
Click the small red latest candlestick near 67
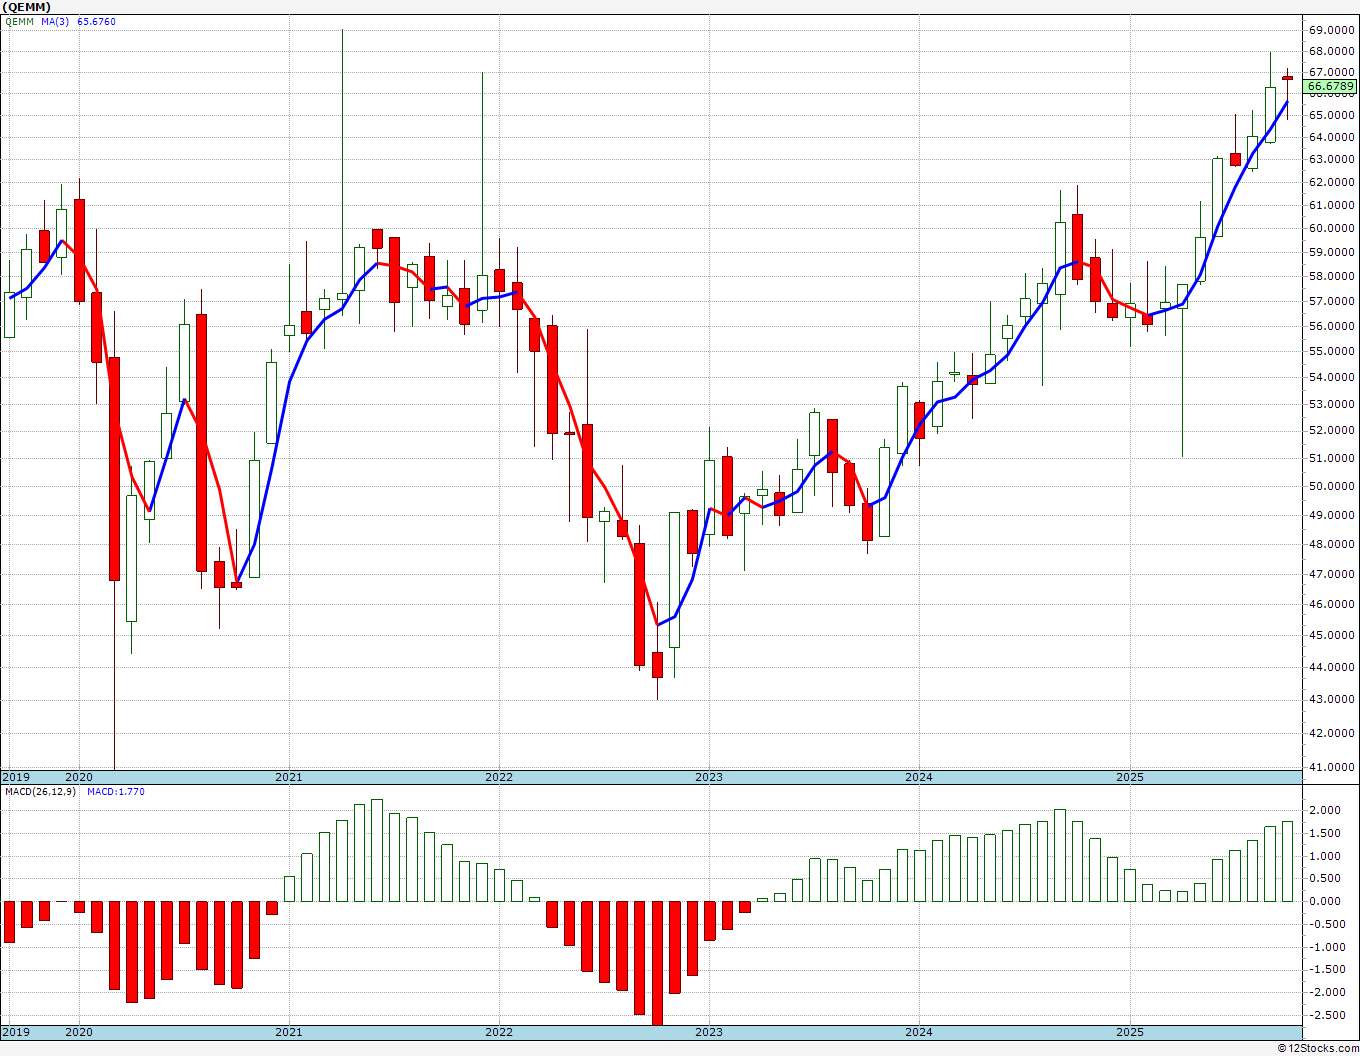[x=1288, y=78]
